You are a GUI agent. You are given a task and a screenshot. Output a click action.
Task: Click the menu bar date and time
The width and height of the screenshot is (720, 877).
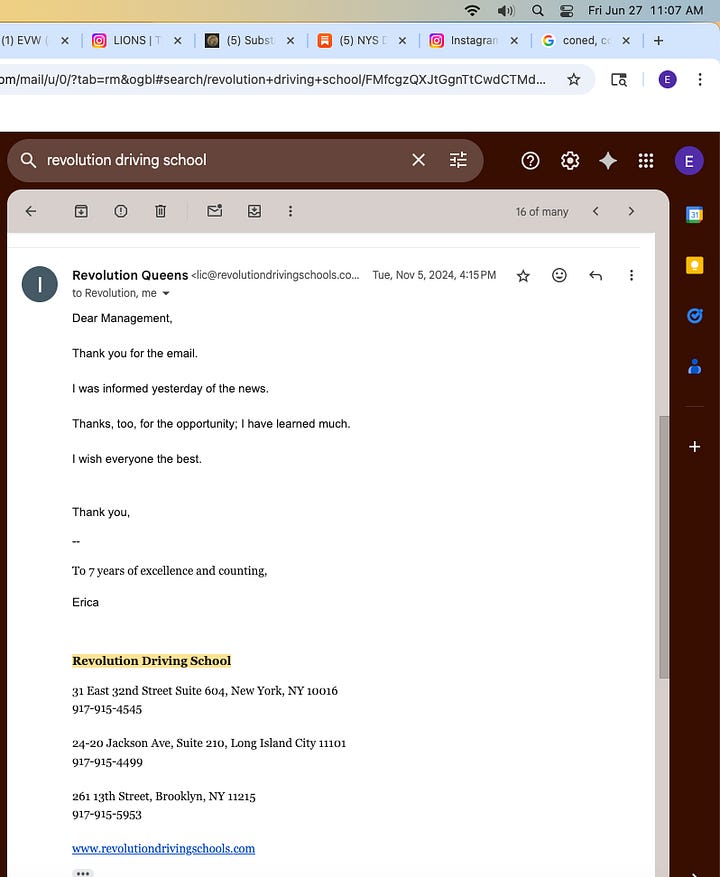pos(645,10)
